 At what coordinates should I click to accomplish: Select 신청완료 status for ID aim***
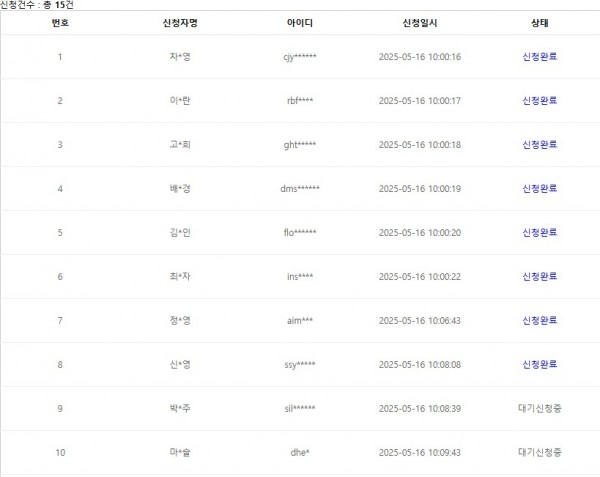click(540, 321)
